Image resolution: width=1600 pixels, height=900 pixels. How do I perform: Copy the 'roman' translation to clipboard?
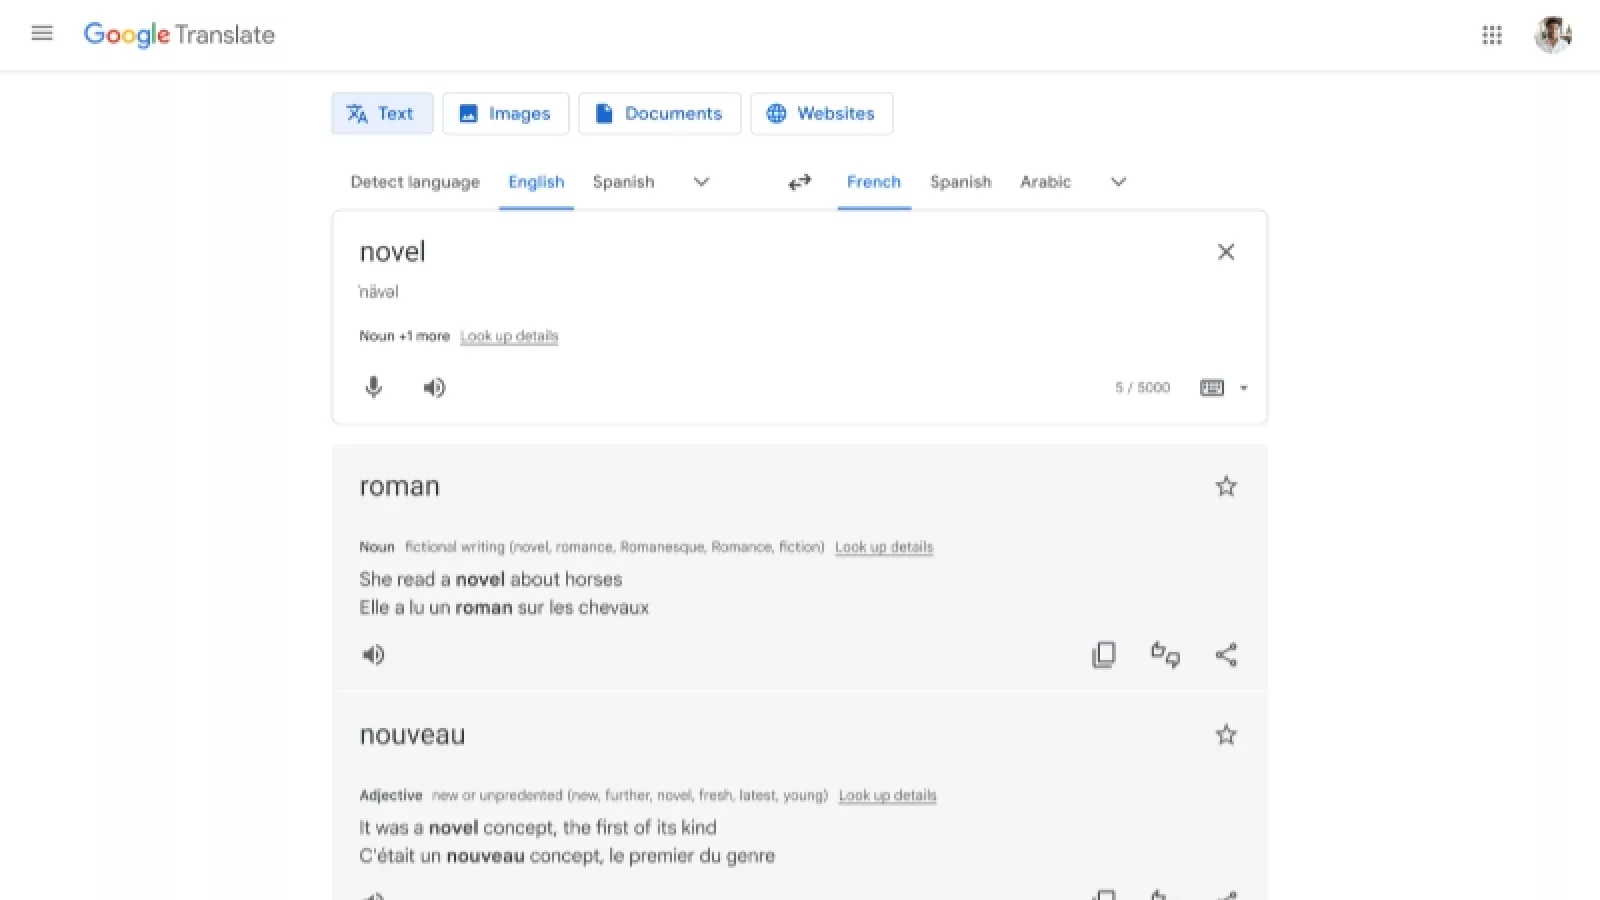coord(1104,655)
